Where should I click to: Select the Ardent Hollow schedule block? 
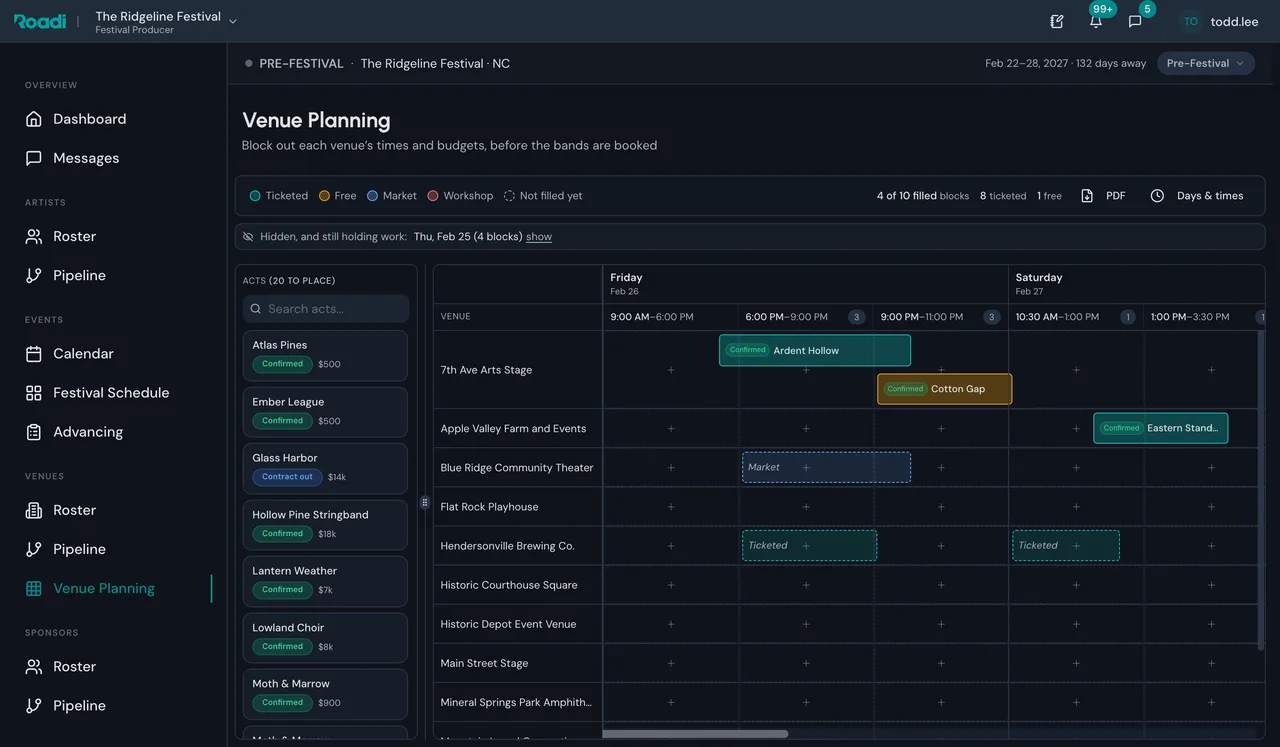[x=815, y=350]
